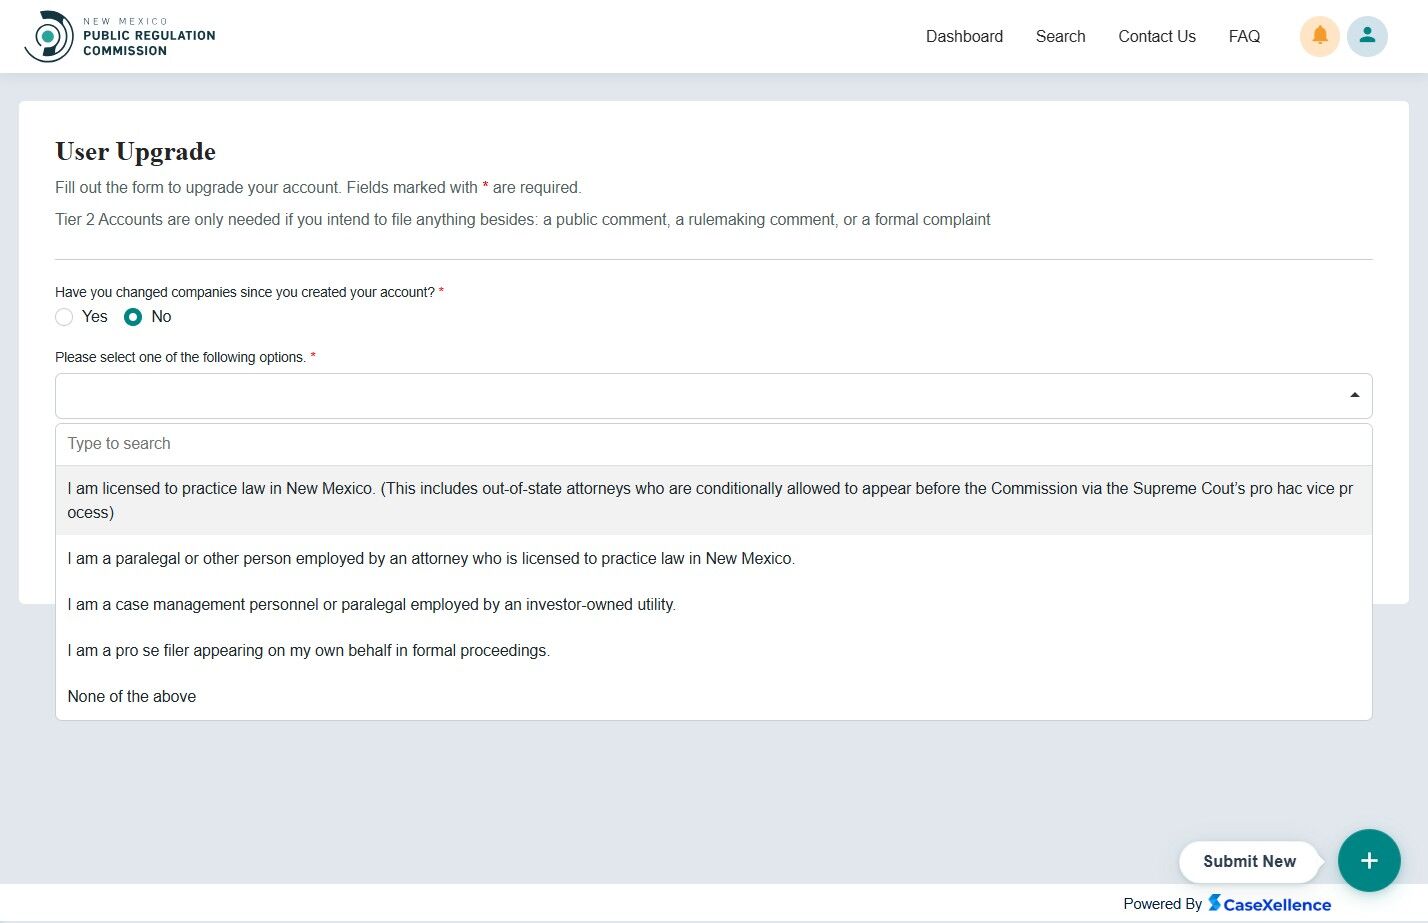Open the Search page from navbar
1428x923 pixels.
coord(1060,36)
